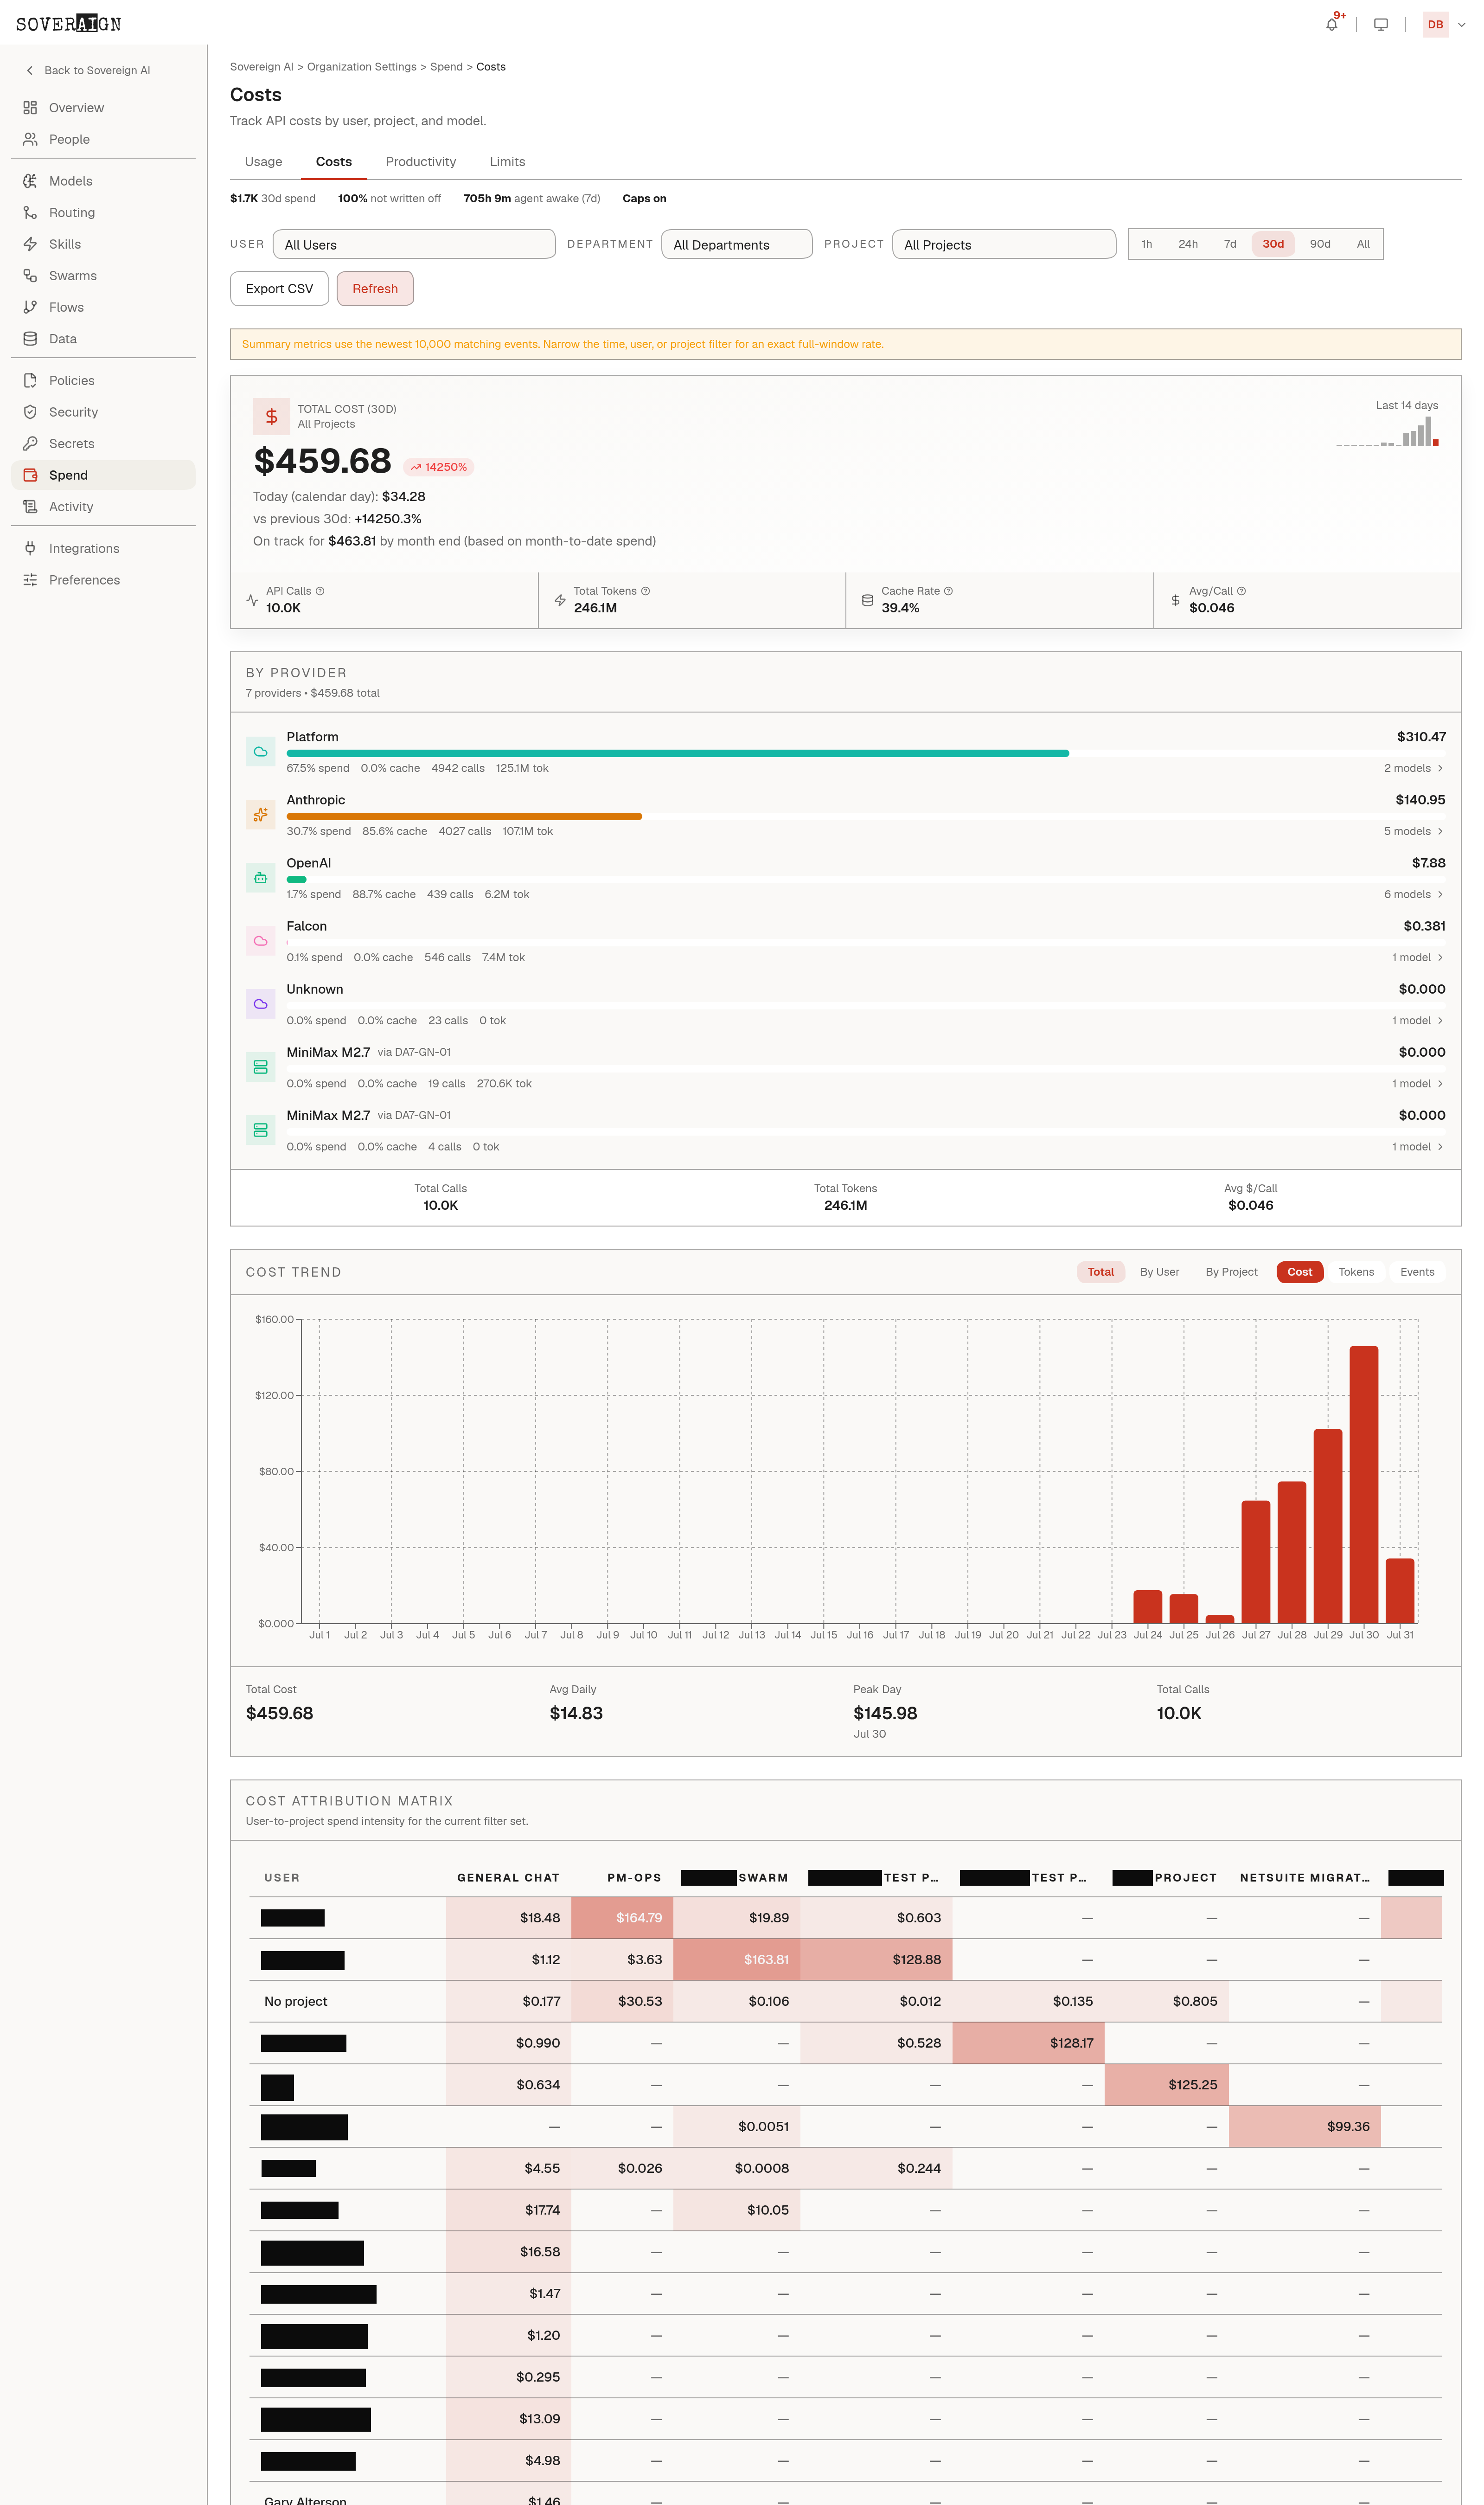This screenshot has width=1484, height=2505.
Task: Select the 24h time range
Action: 1188,244
